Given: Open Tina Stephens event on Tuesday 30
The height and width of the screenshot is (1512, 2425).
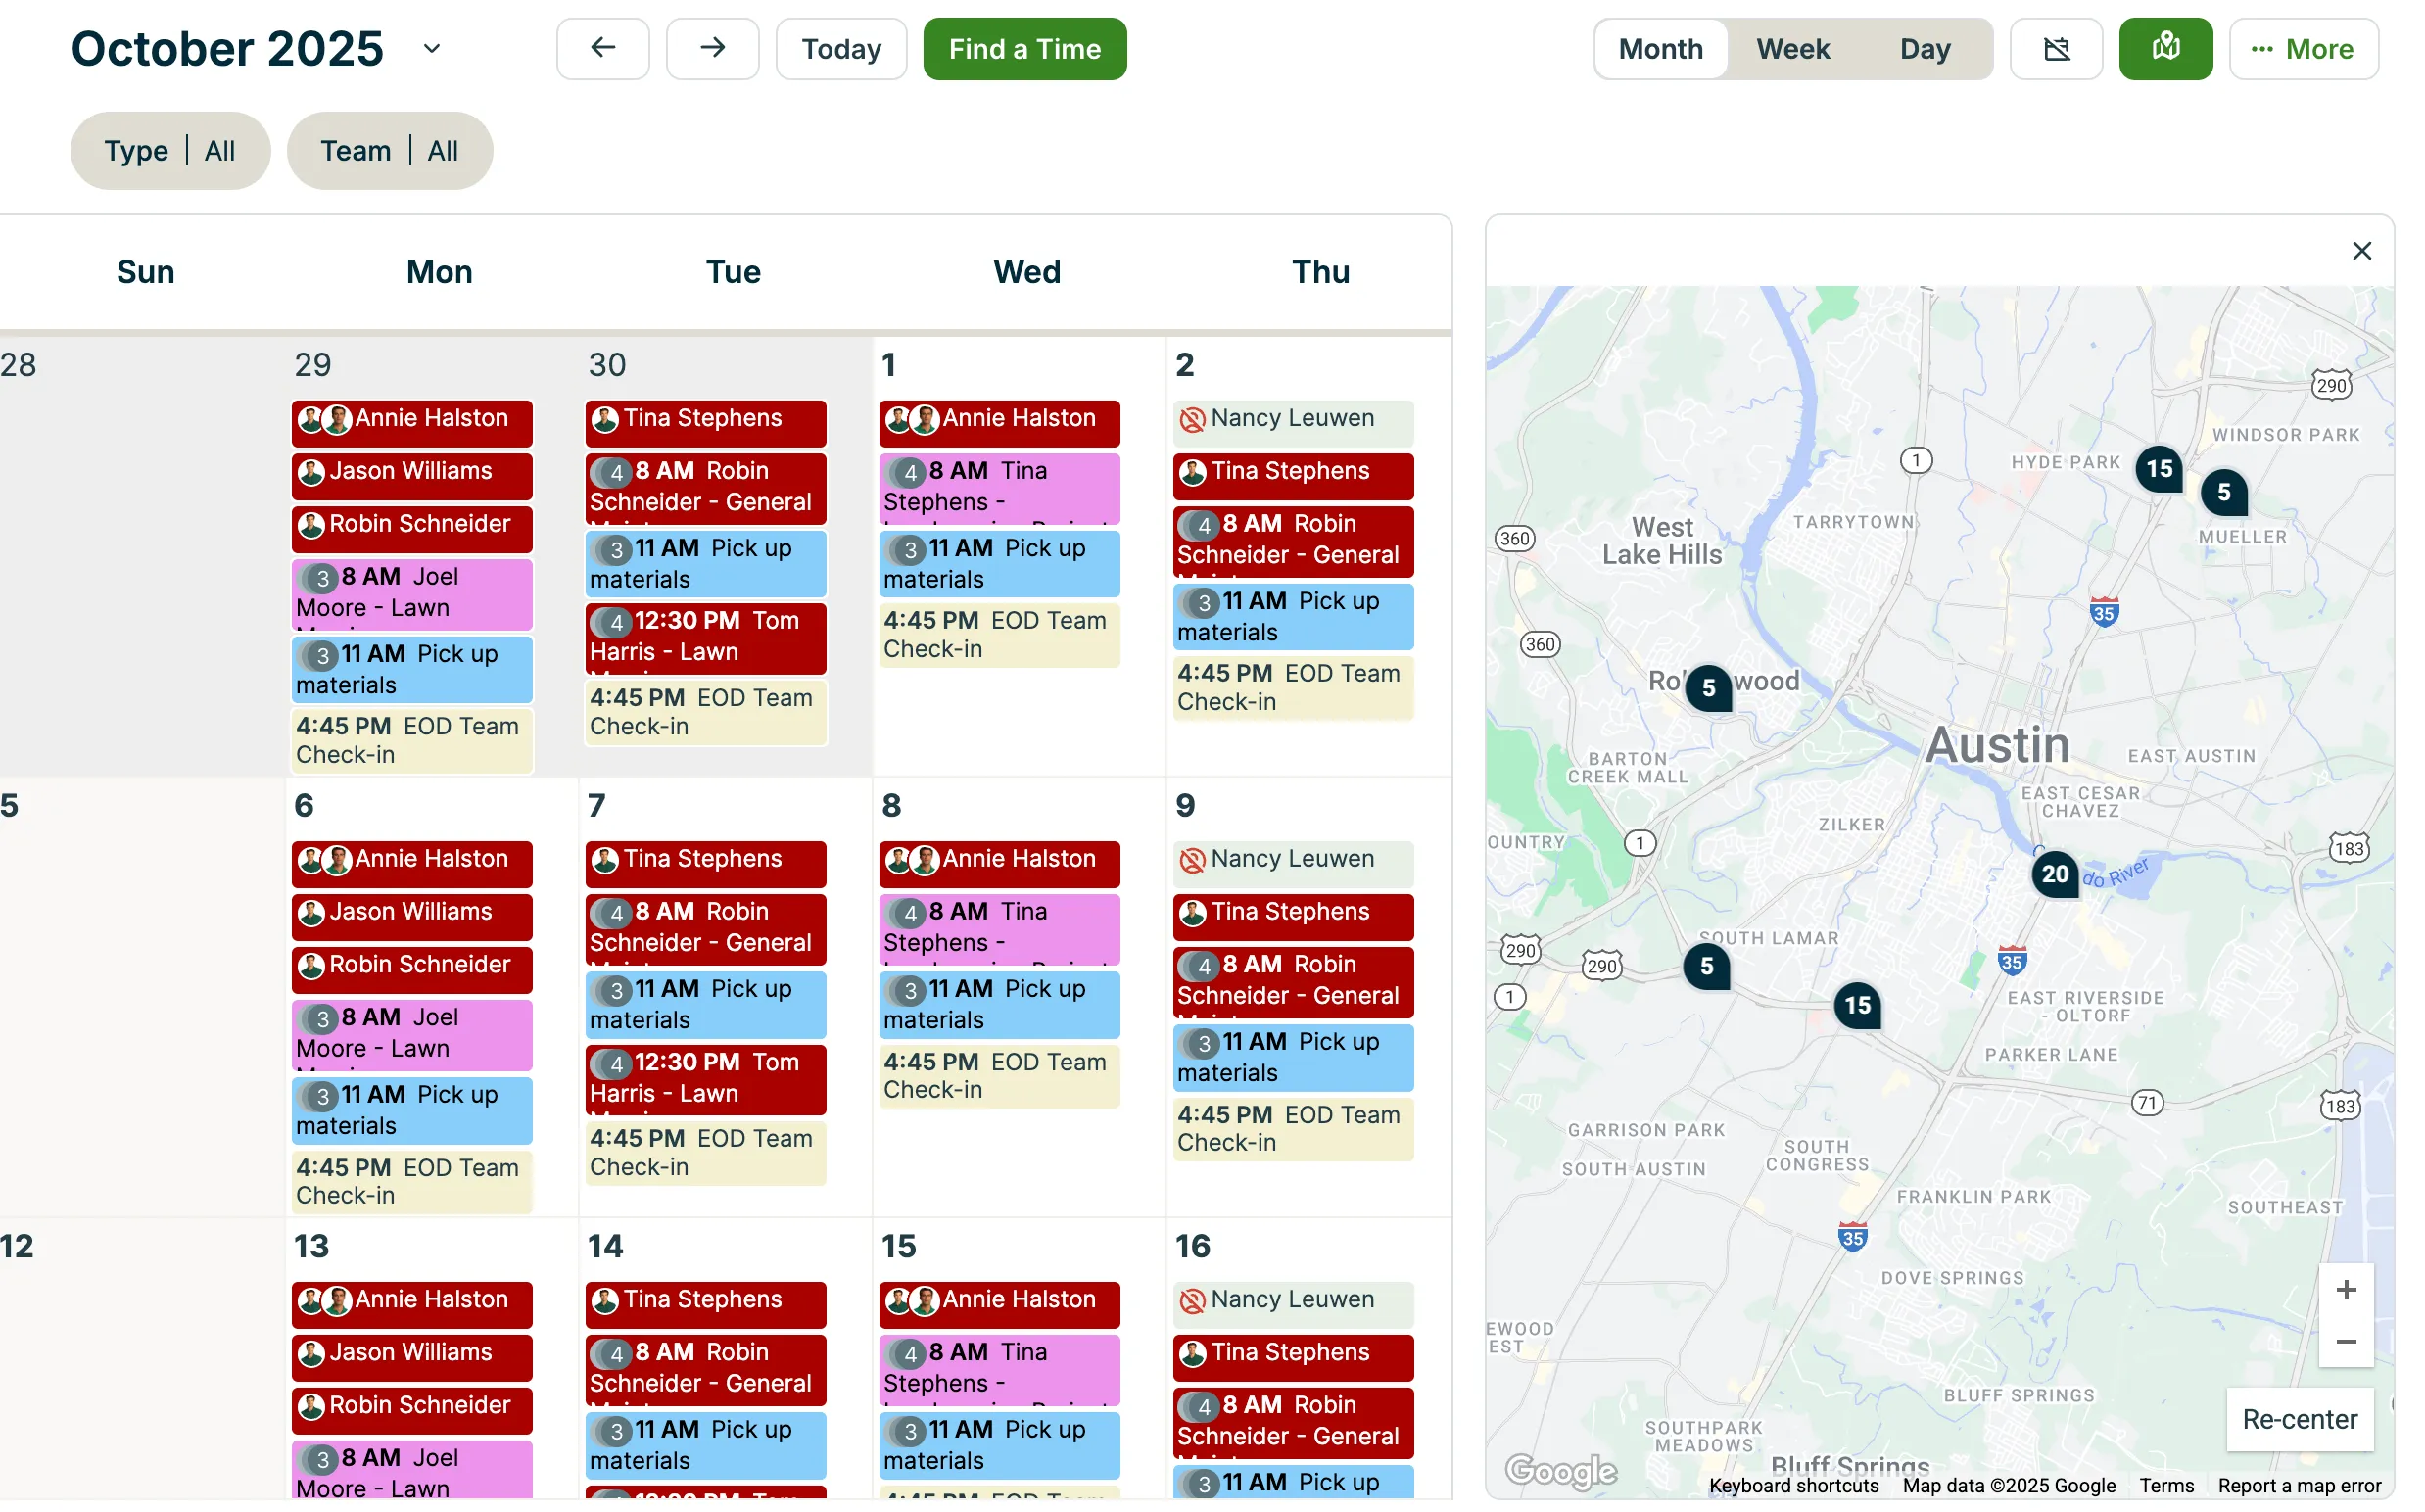Looking at the screenshot, I should (706, 422).
